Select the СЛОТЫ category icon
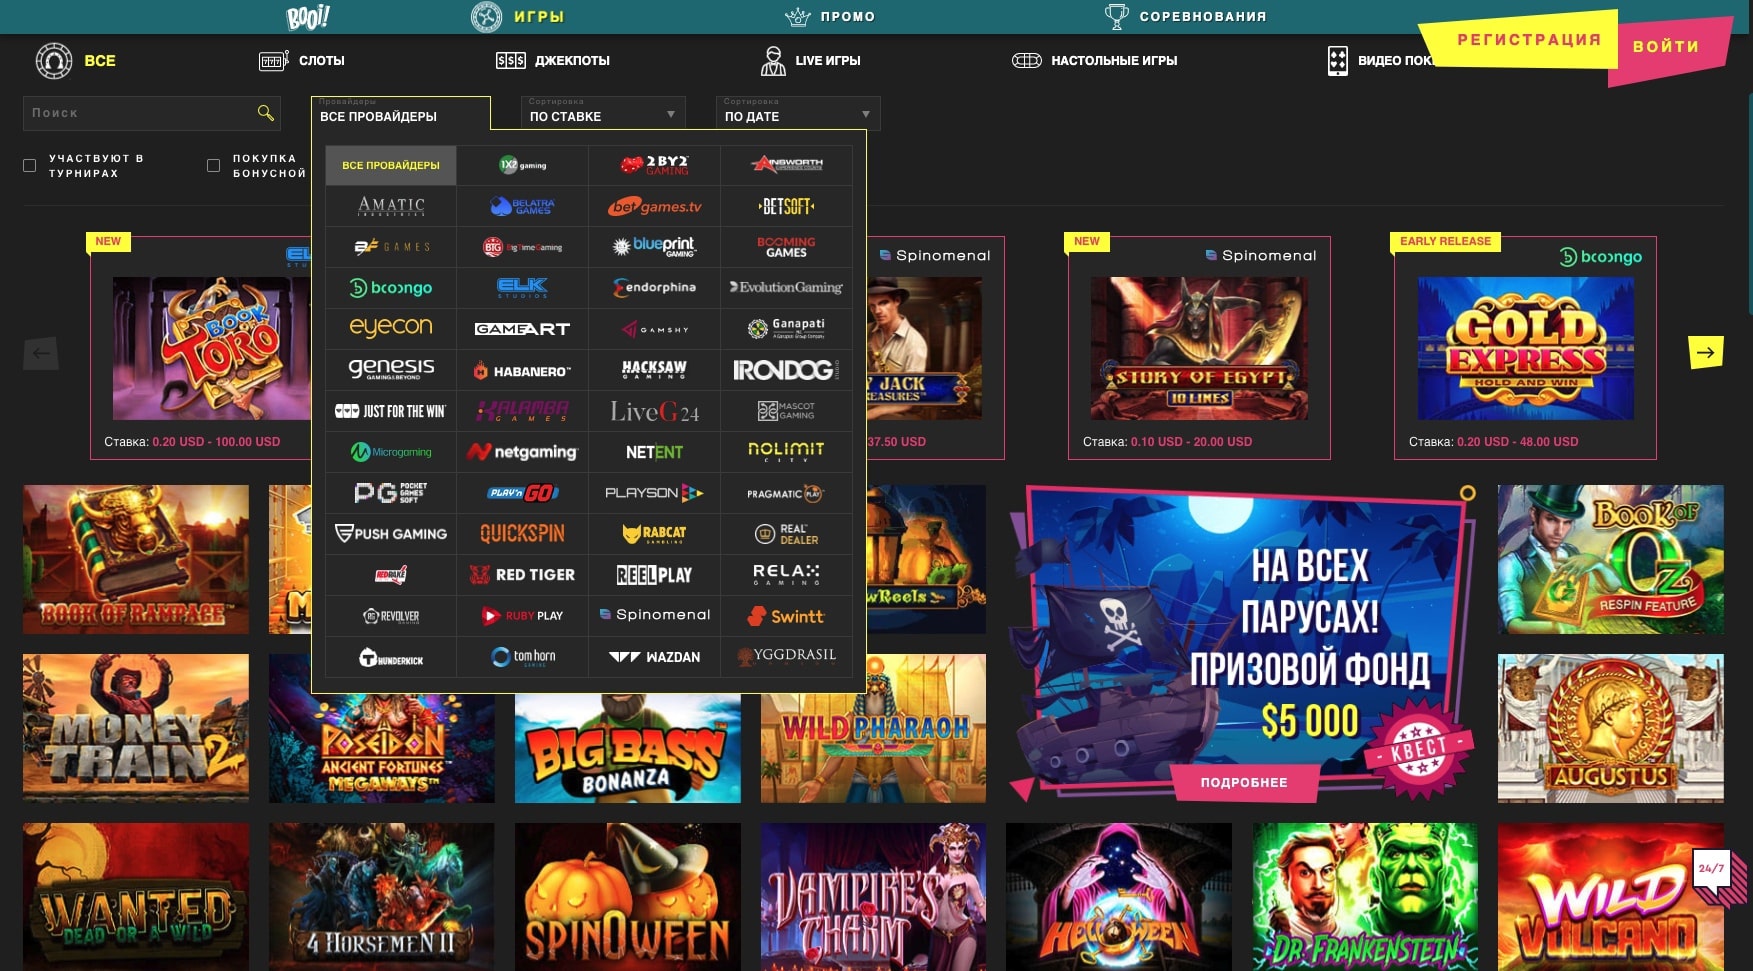 270,60
